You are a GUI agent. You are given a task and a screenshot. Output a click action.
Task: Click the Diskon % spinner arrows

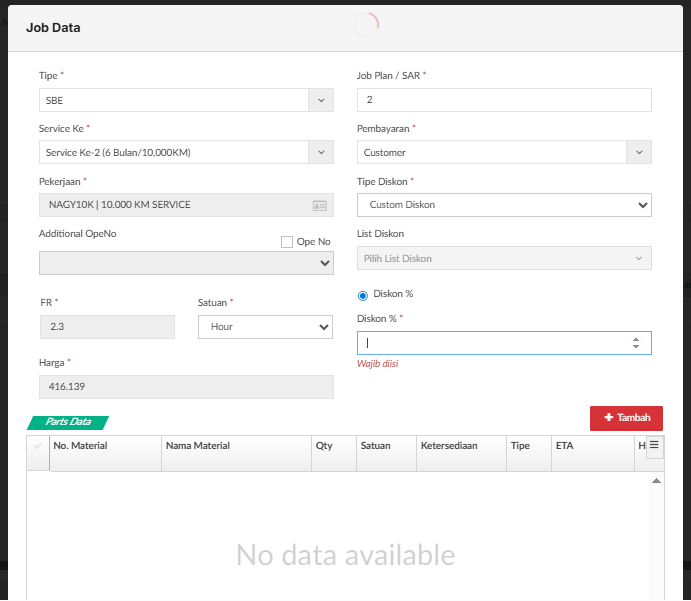coord(636,343)
